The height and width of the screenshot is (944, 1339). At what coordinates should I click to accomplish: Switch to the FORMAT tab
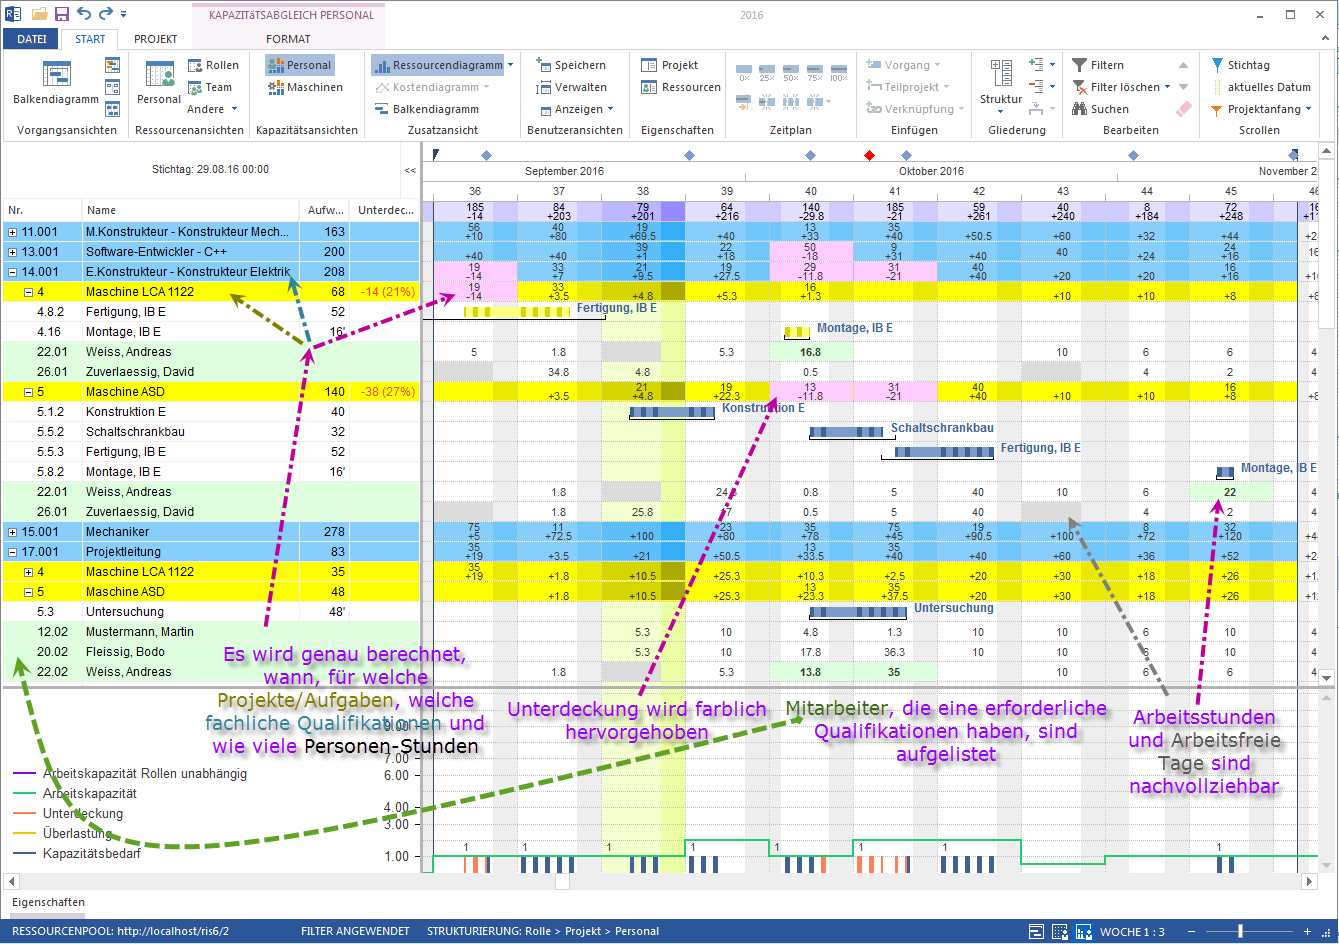pos(288,39)
